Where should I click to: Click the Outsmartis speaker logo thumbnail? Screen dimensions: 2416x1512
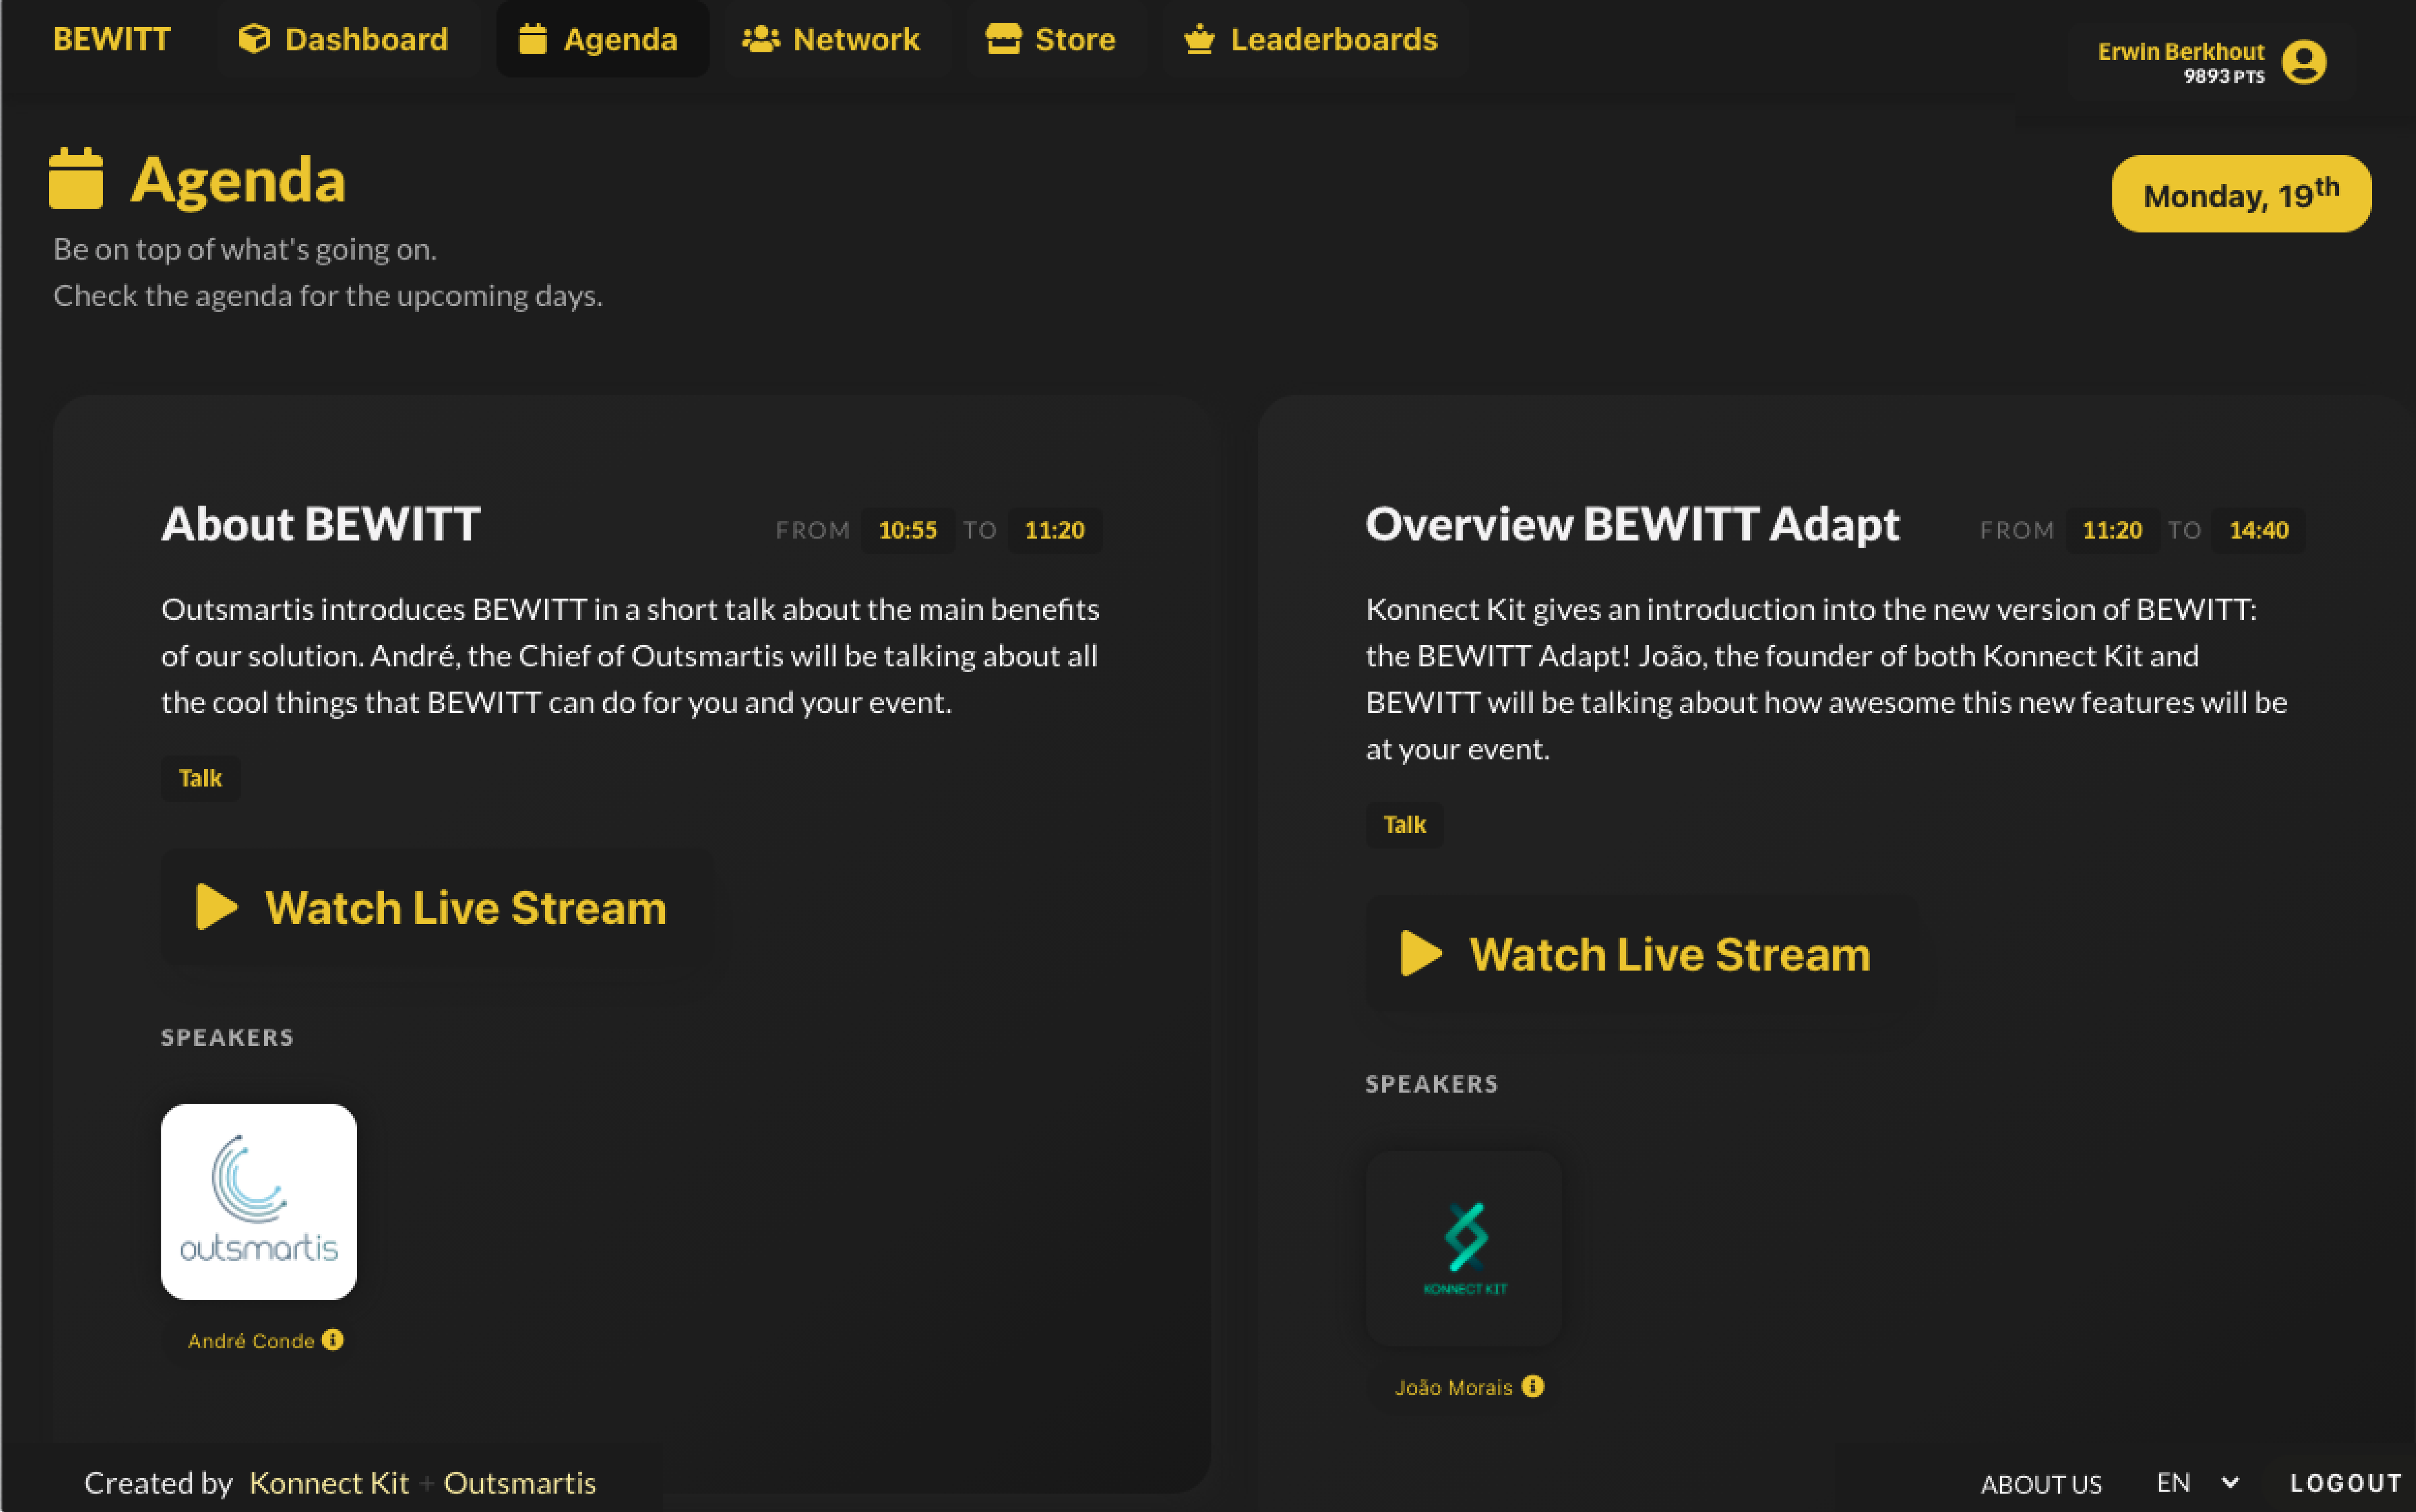pos(259,1201)
